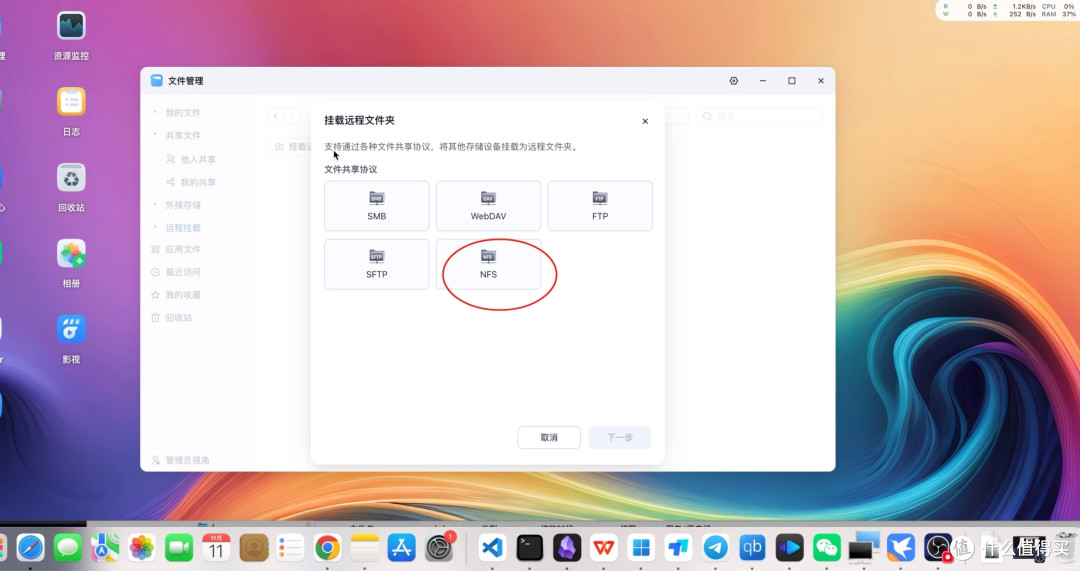The width and height of the screenshot is (1080, 571).
Task: Open 影视 desktop app
Action: click(71, 339)
